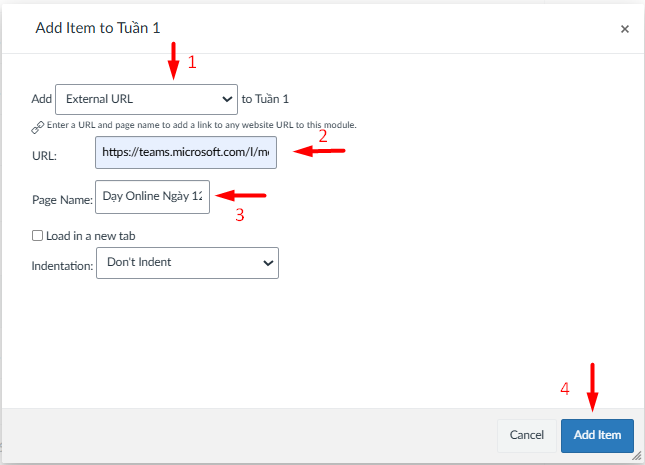Click the "Load in a new tab" label text
The width and height of the screenshot is (645, 465).
90,236
